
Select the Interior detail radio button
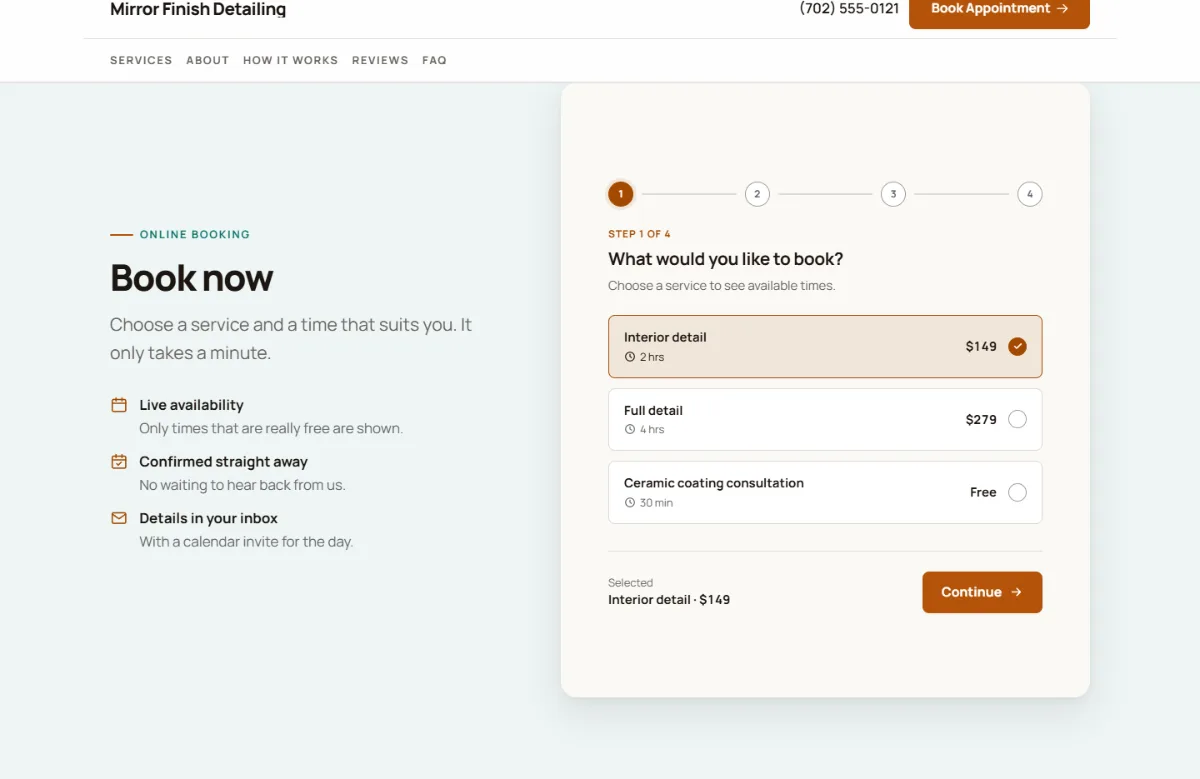pyautogui.click(x=1017, y=347)
